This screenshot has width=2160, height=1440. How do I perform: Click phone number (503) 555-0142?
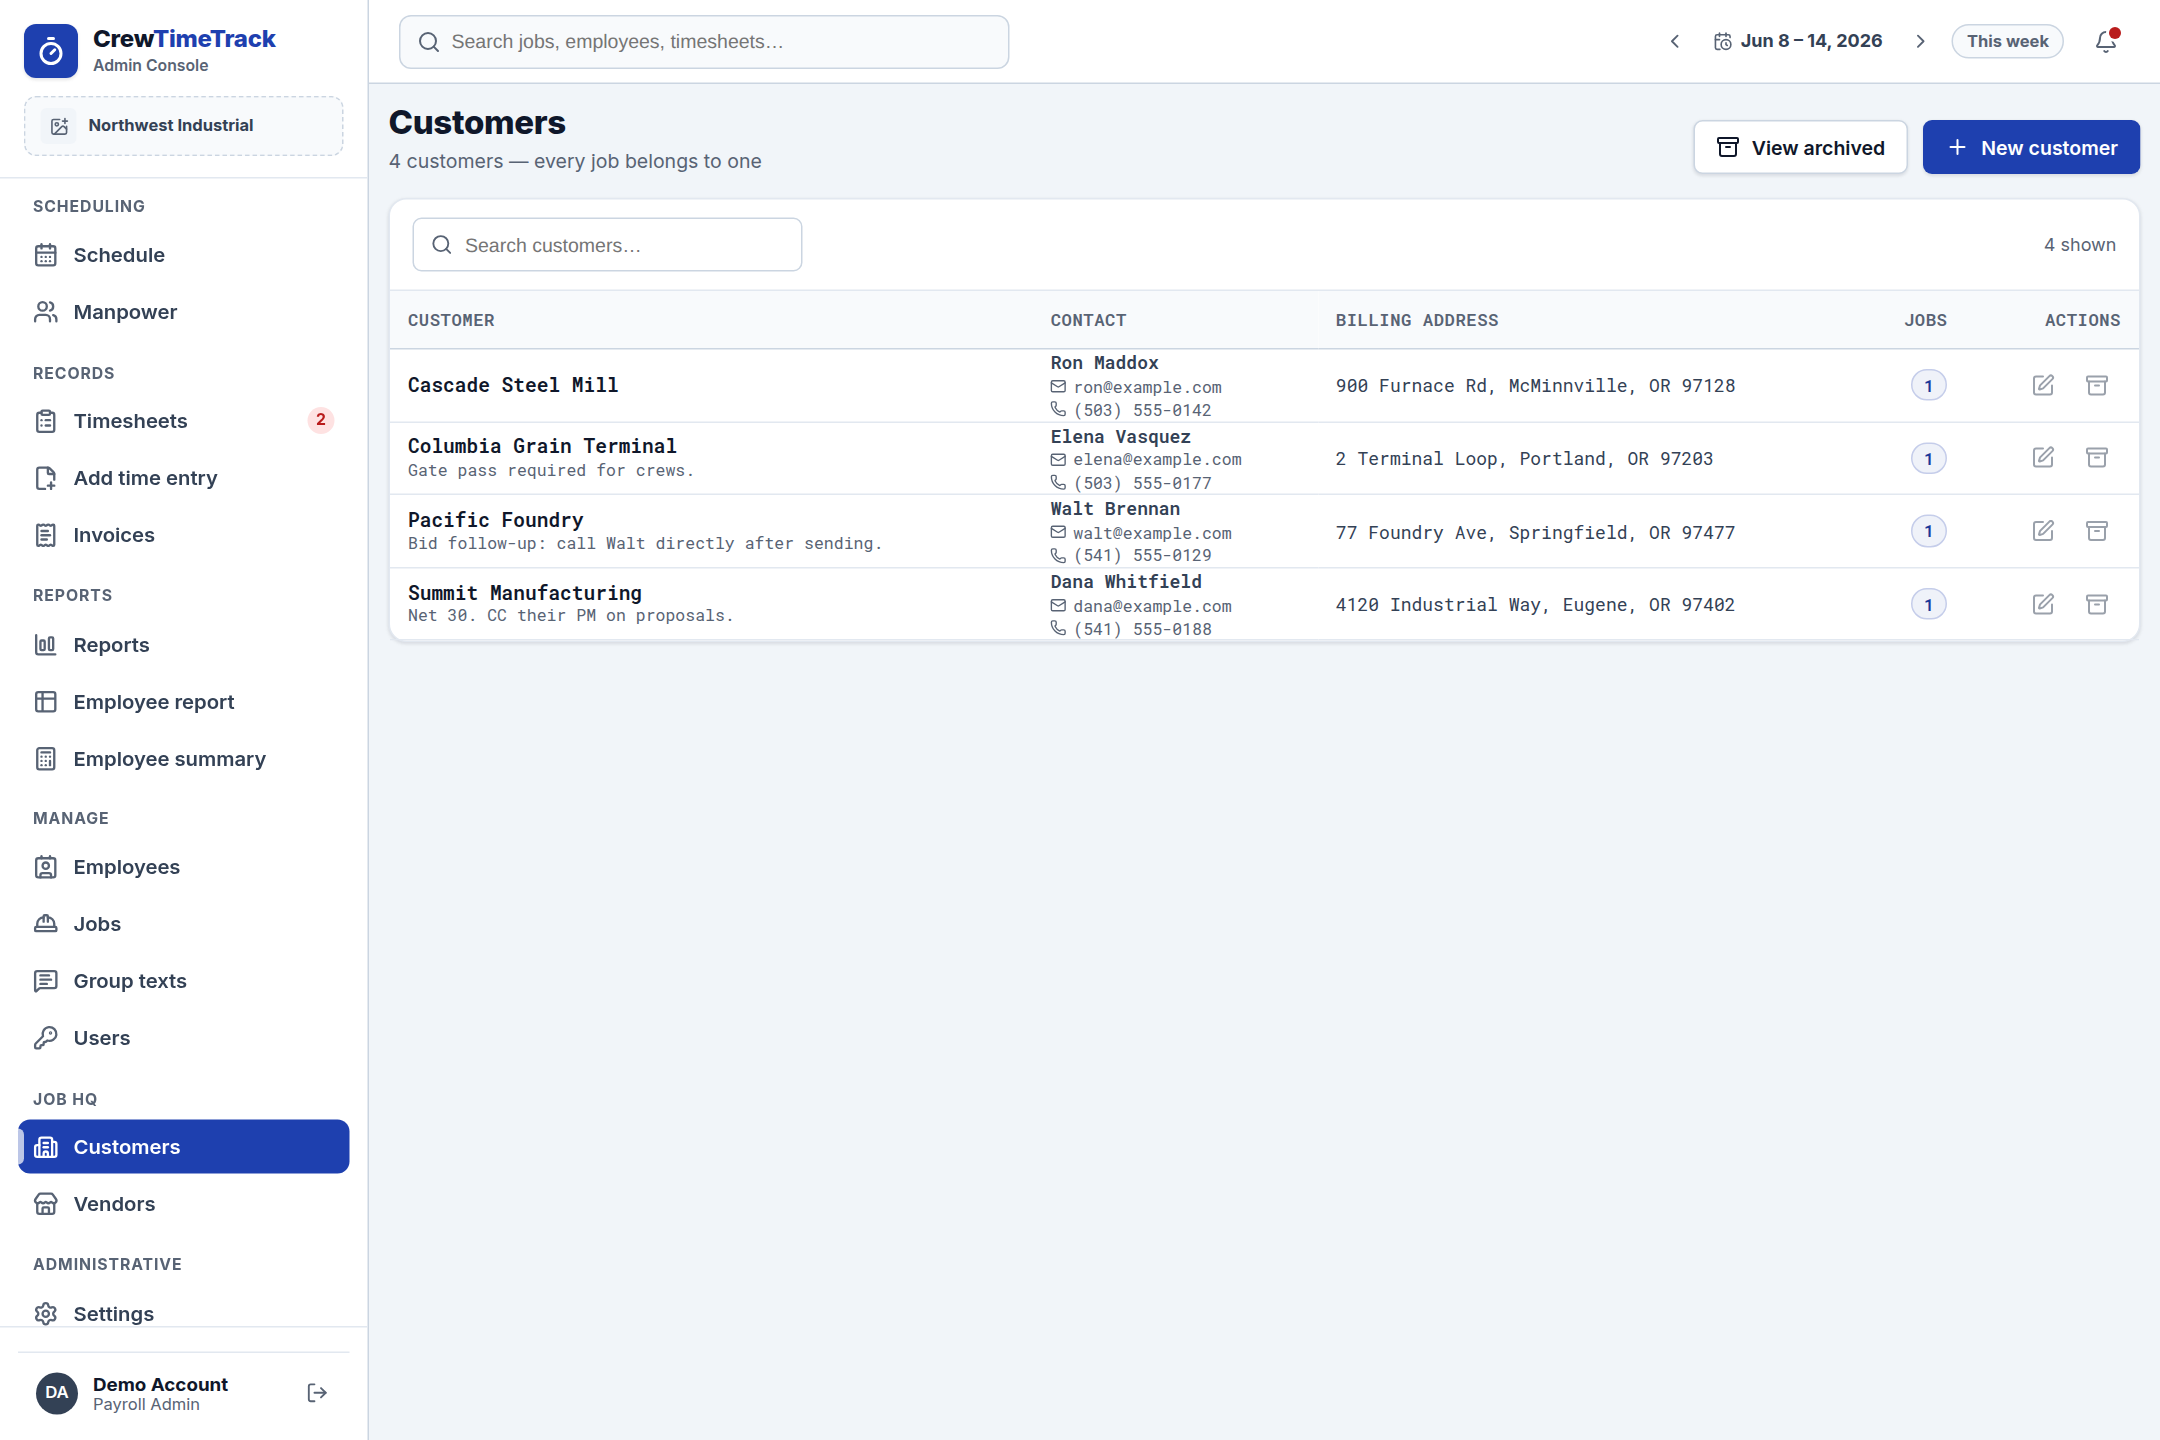coord(1142,410)
